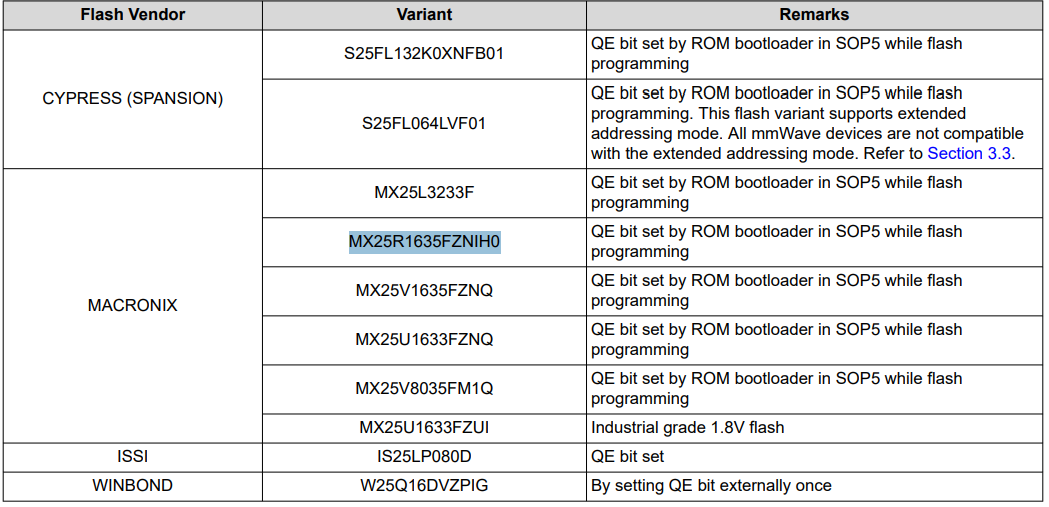Click the MACRONIX vendor cell

(132, 306)
